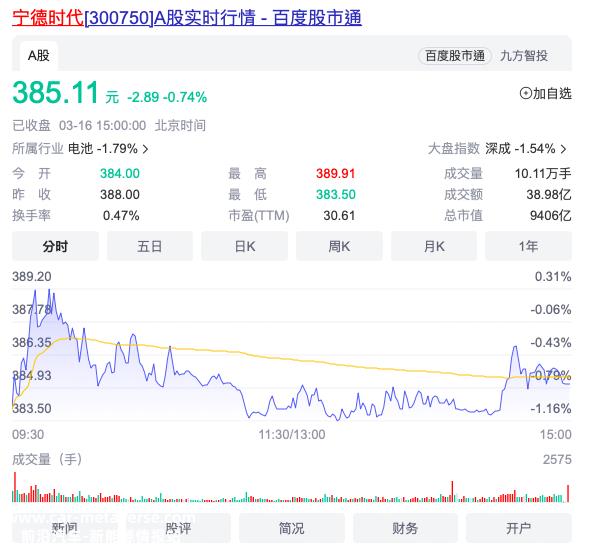
Task: Click the 成交额 value 38.98亿
Action: point(549,194)
